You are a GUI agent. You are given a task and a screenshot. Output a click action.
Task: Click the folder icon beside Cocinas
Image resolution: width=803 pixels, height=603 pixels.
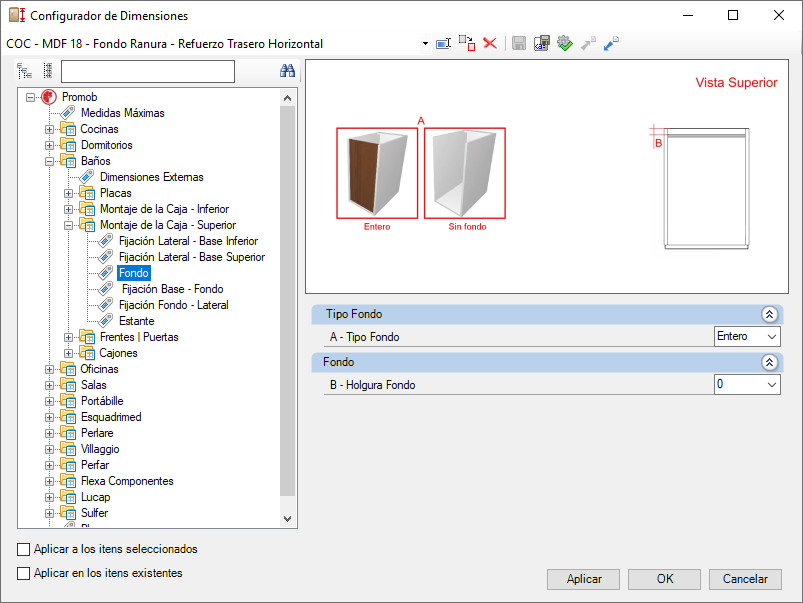[x=68, y=129]
